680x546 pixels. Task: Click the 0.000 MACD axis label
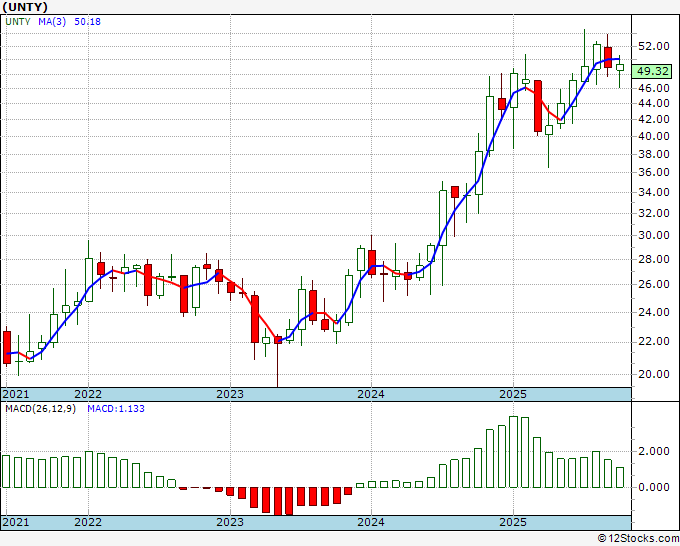[653, 488]
